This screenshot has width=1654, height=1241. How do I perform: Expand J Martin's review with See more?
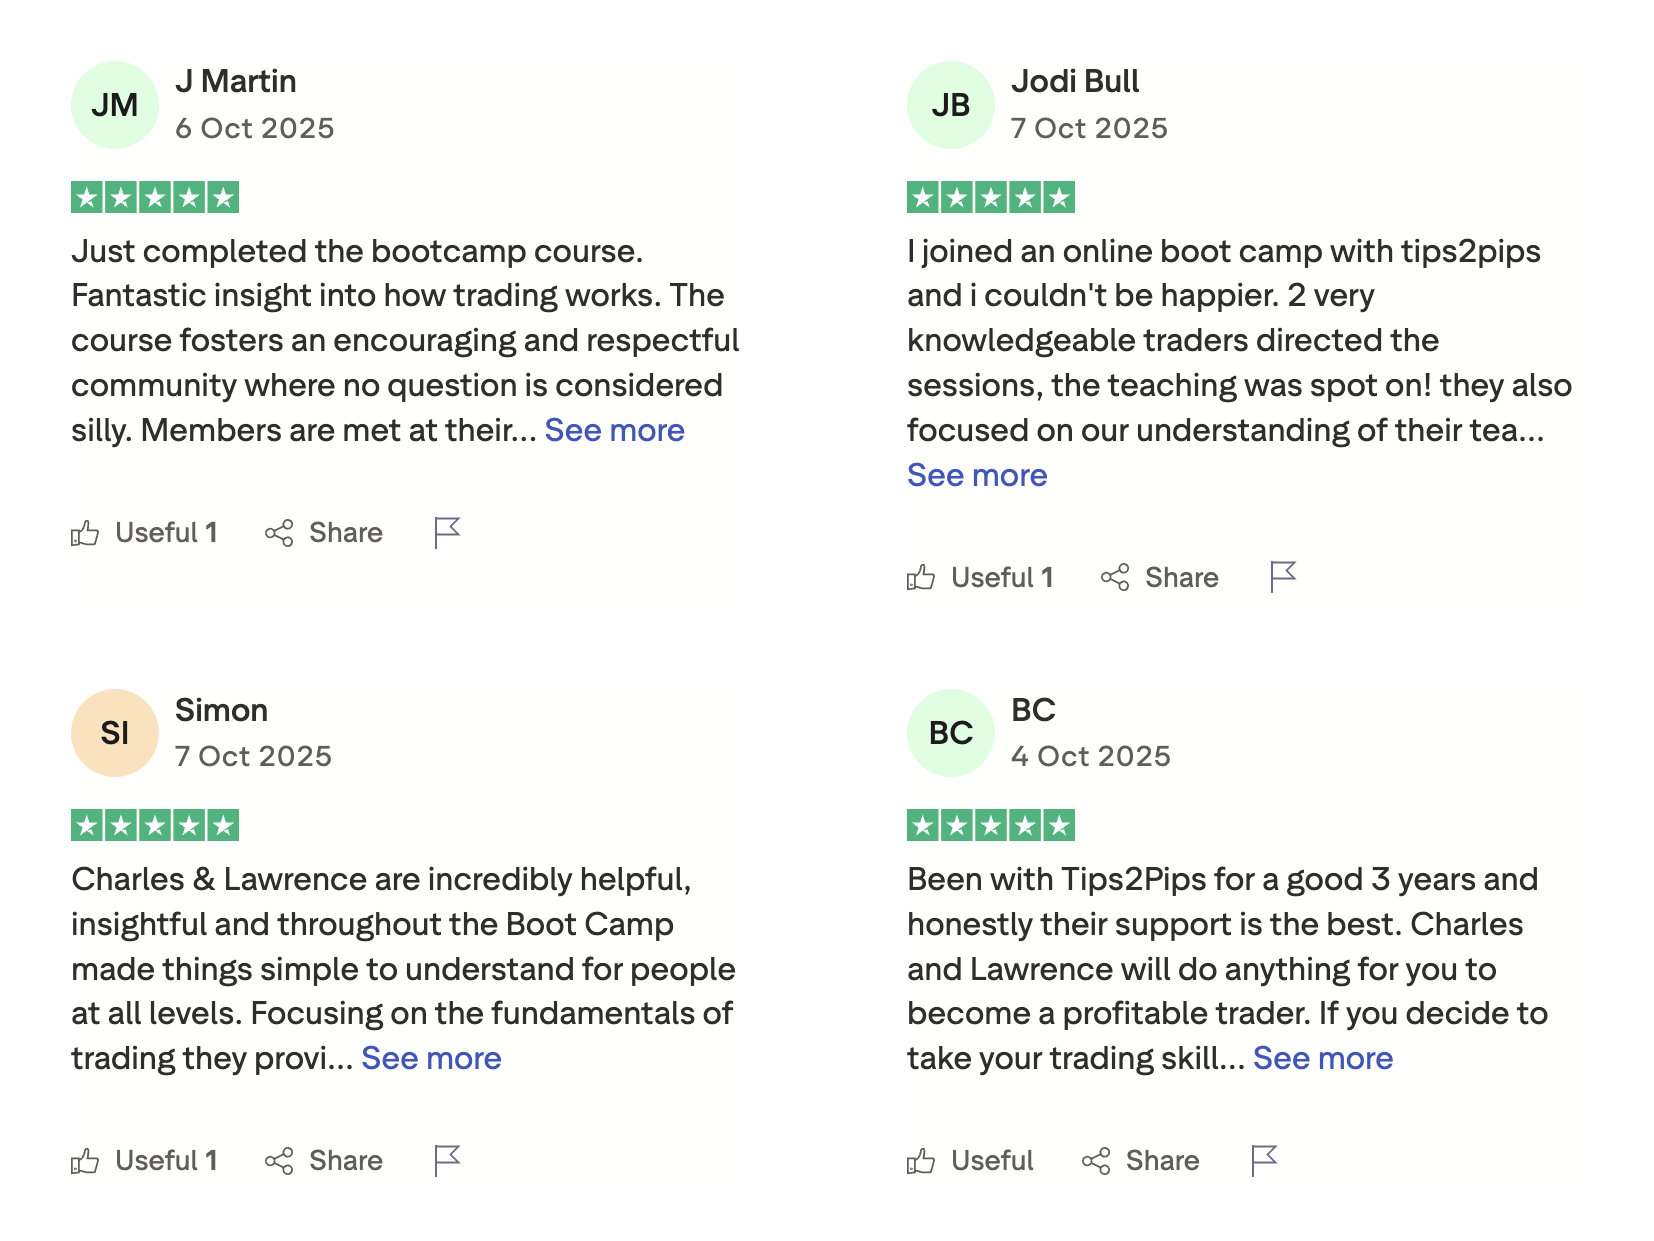pyautogui.click(x=614, y=430)
